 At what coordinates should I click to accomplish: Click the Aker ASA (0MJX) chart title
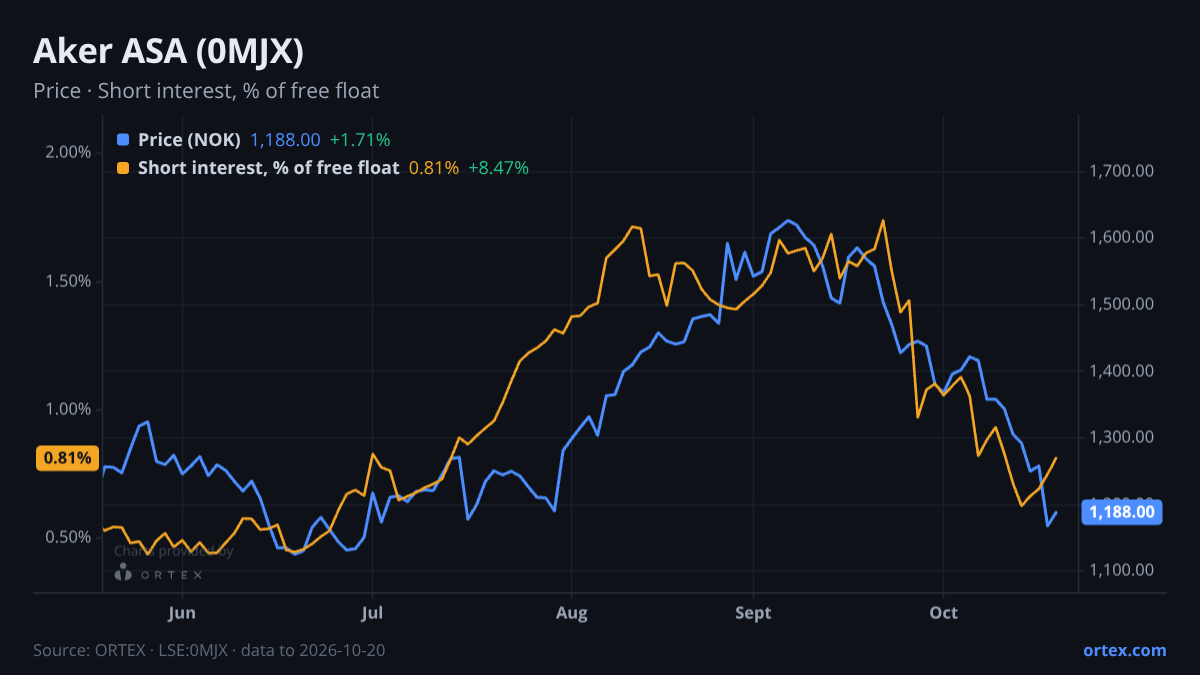[x=168, y=51]
